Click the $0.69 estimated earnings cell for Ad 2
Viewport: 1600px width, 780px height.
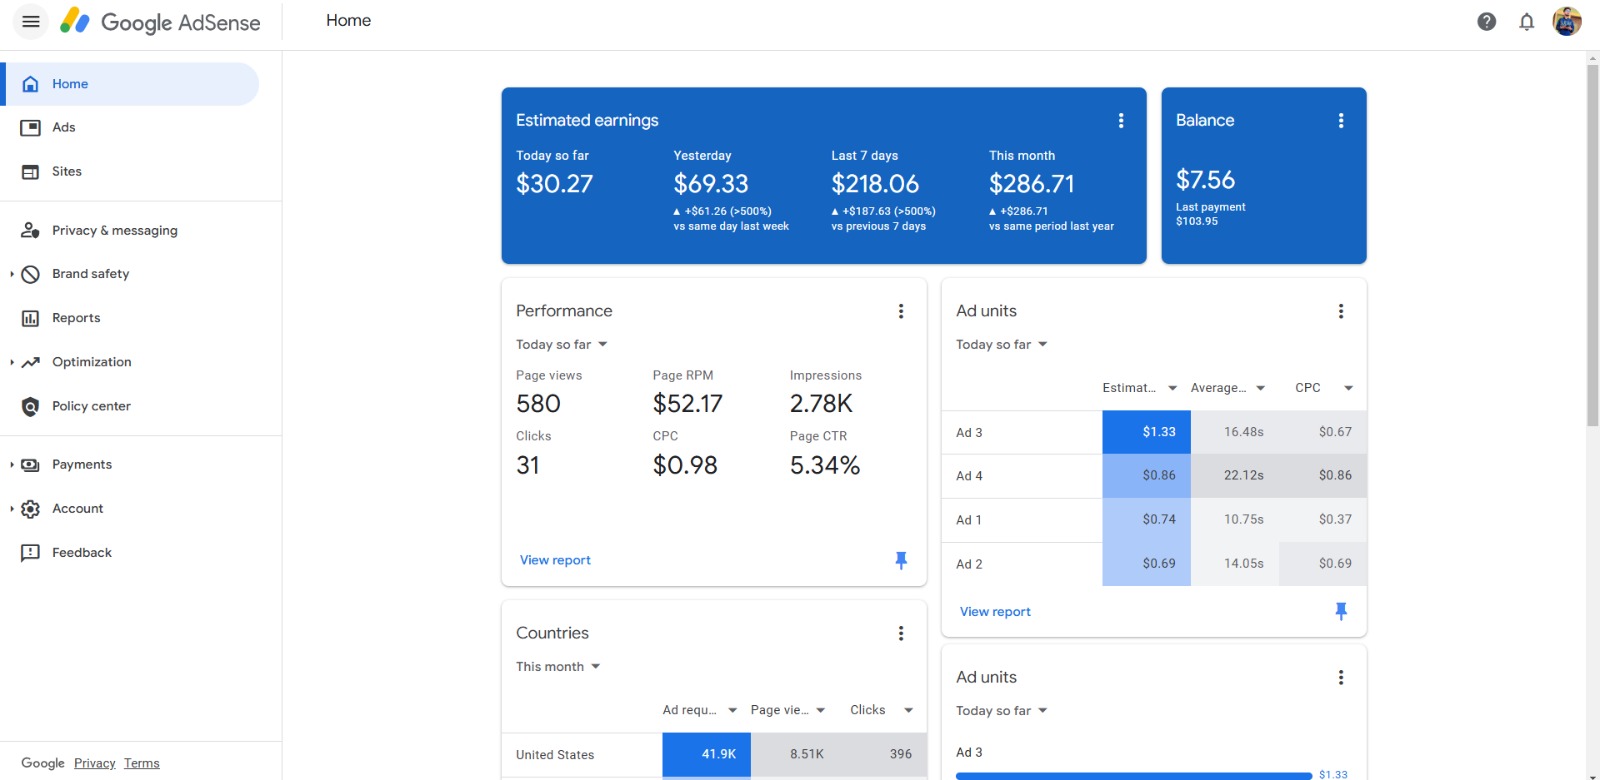tap(1146, 564)
